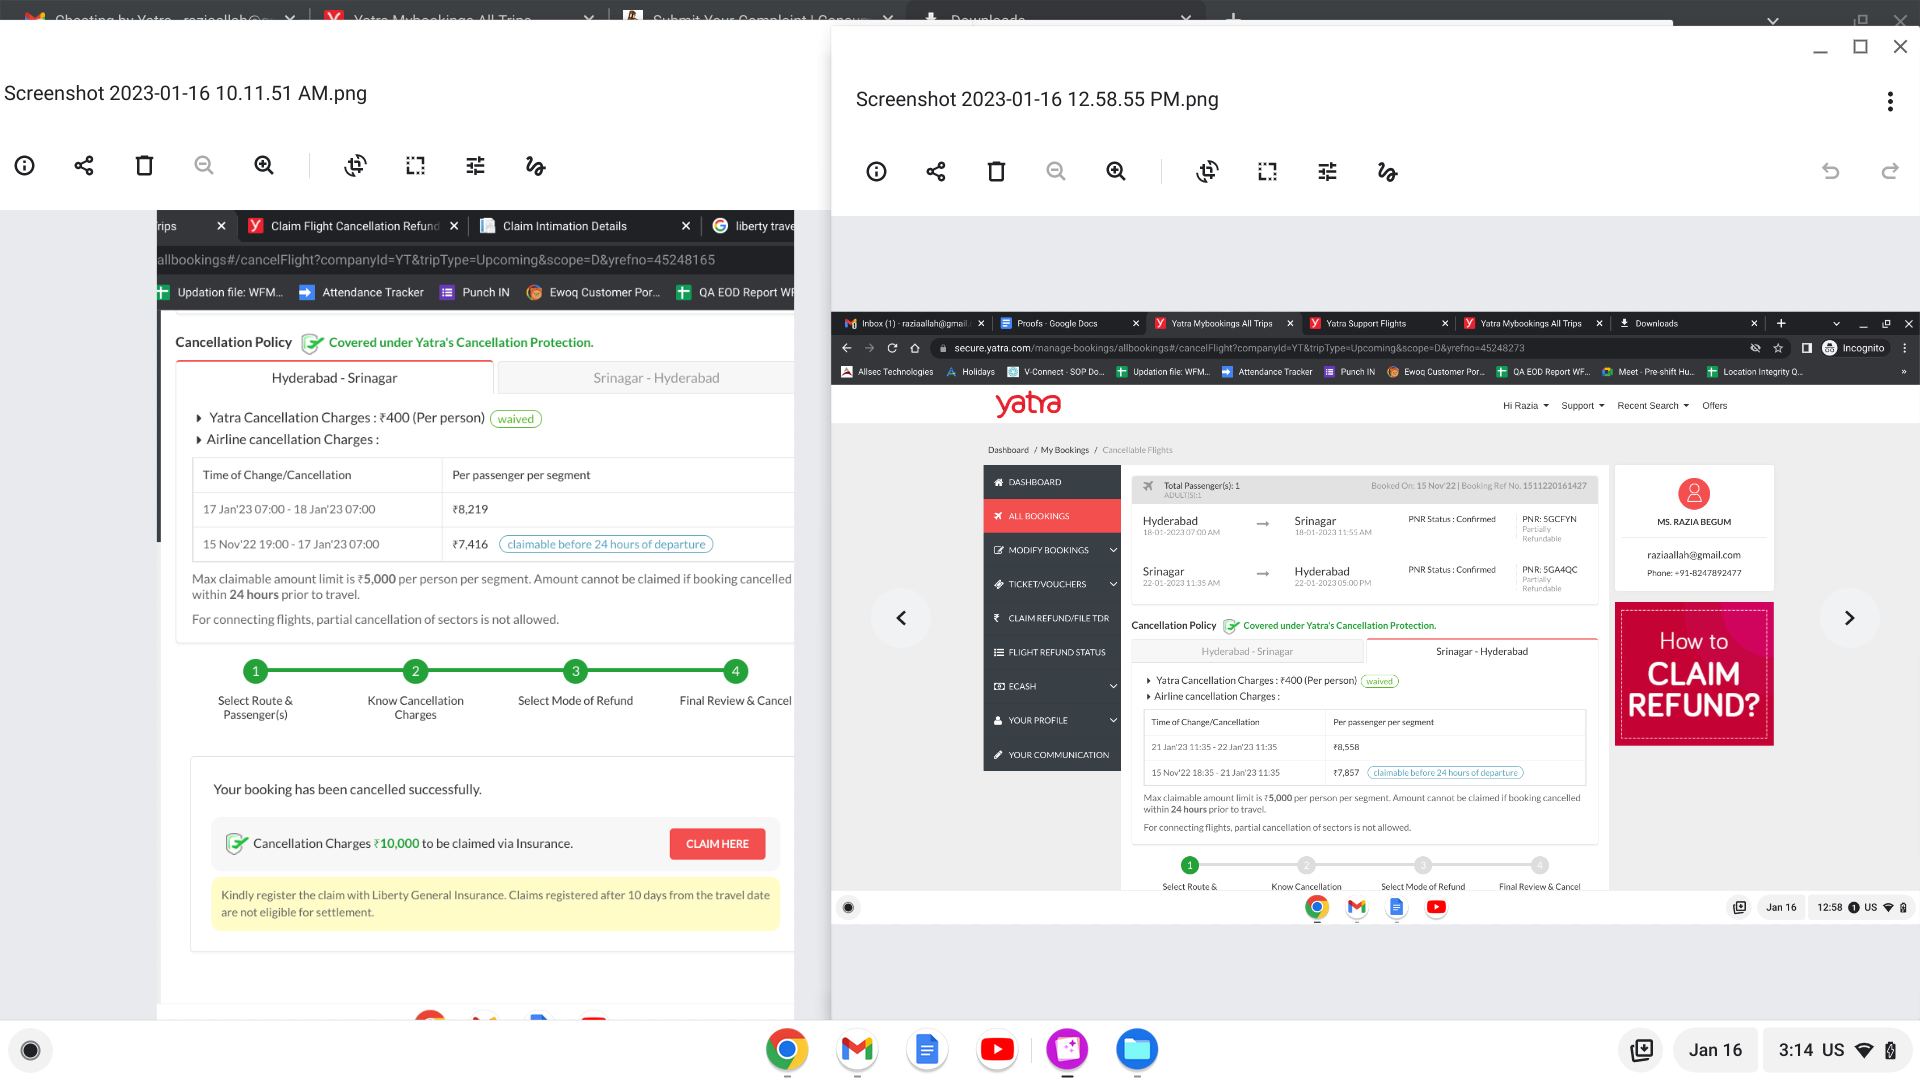Zoom in on the left Gallery window

click(264, 166)
